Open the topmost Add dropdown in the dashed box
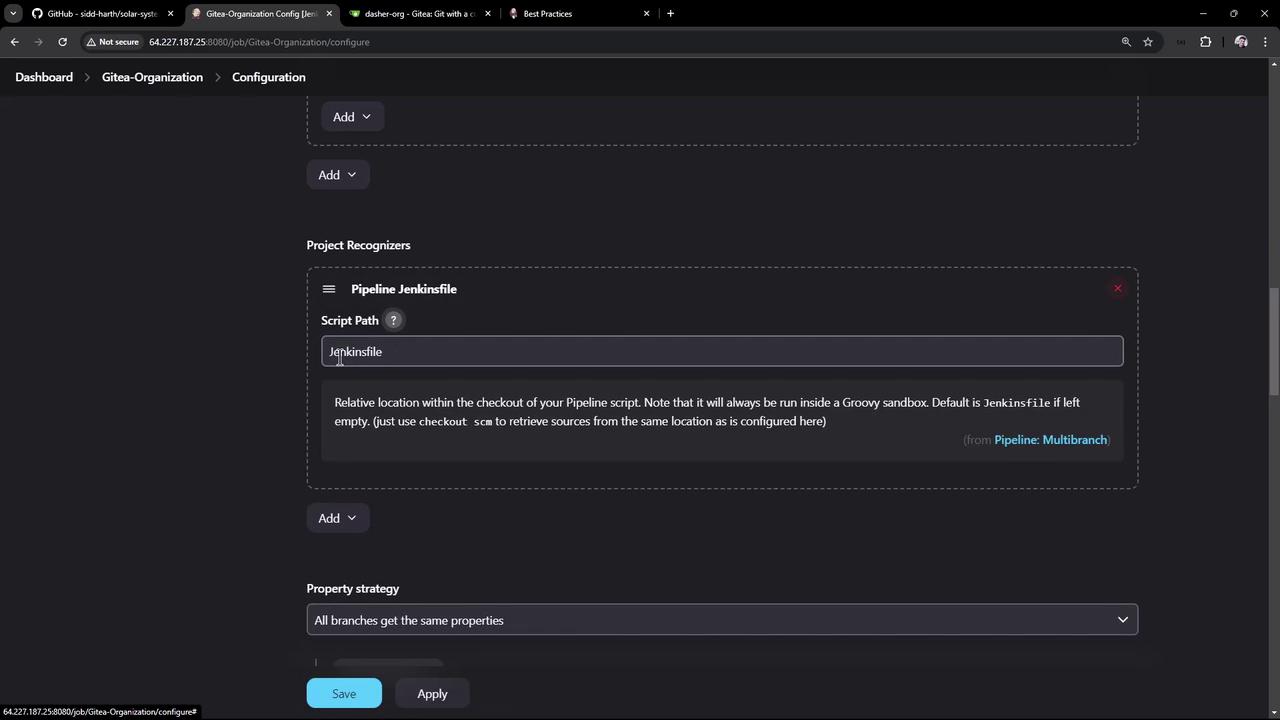 point(352,117)
